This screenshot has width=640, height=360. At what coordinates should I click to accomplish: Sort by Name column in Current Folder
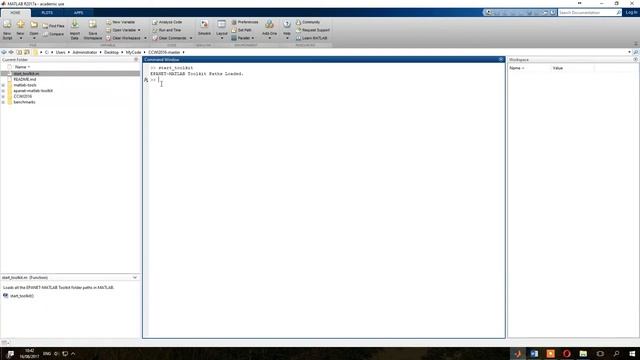coord(22,67)
